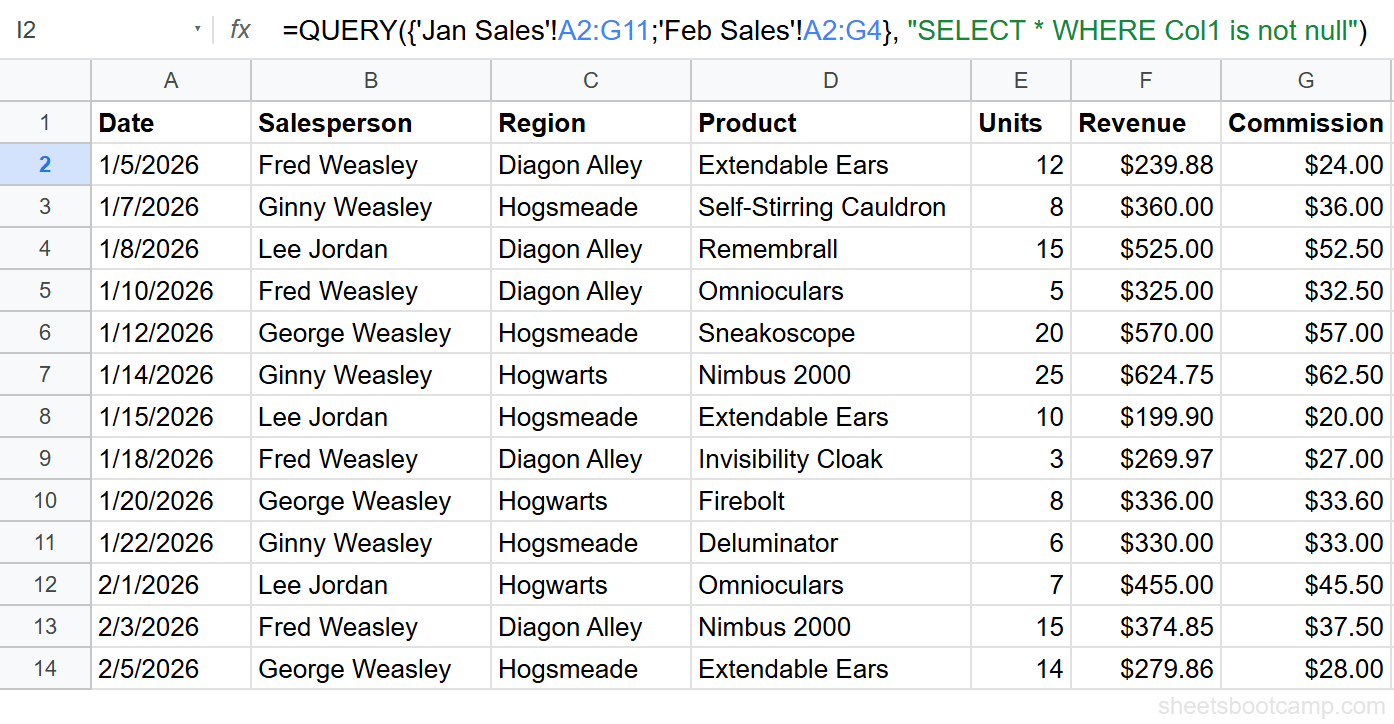Click the cell showing $624.75 revenue
Screen dimensions: 1394x724
pyautogui.click(x=1145, y=375)
